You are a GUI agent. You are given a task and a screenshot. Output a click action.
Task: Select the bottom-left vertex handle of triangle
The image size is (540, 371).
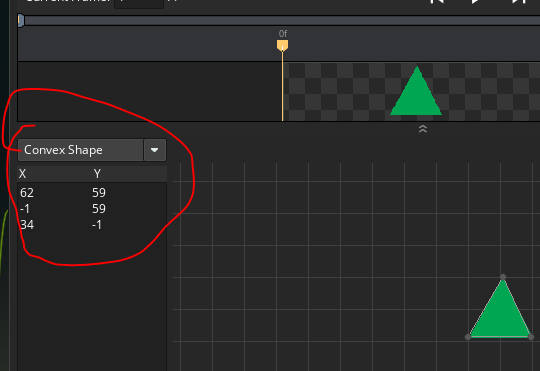[x=468, y=337]
